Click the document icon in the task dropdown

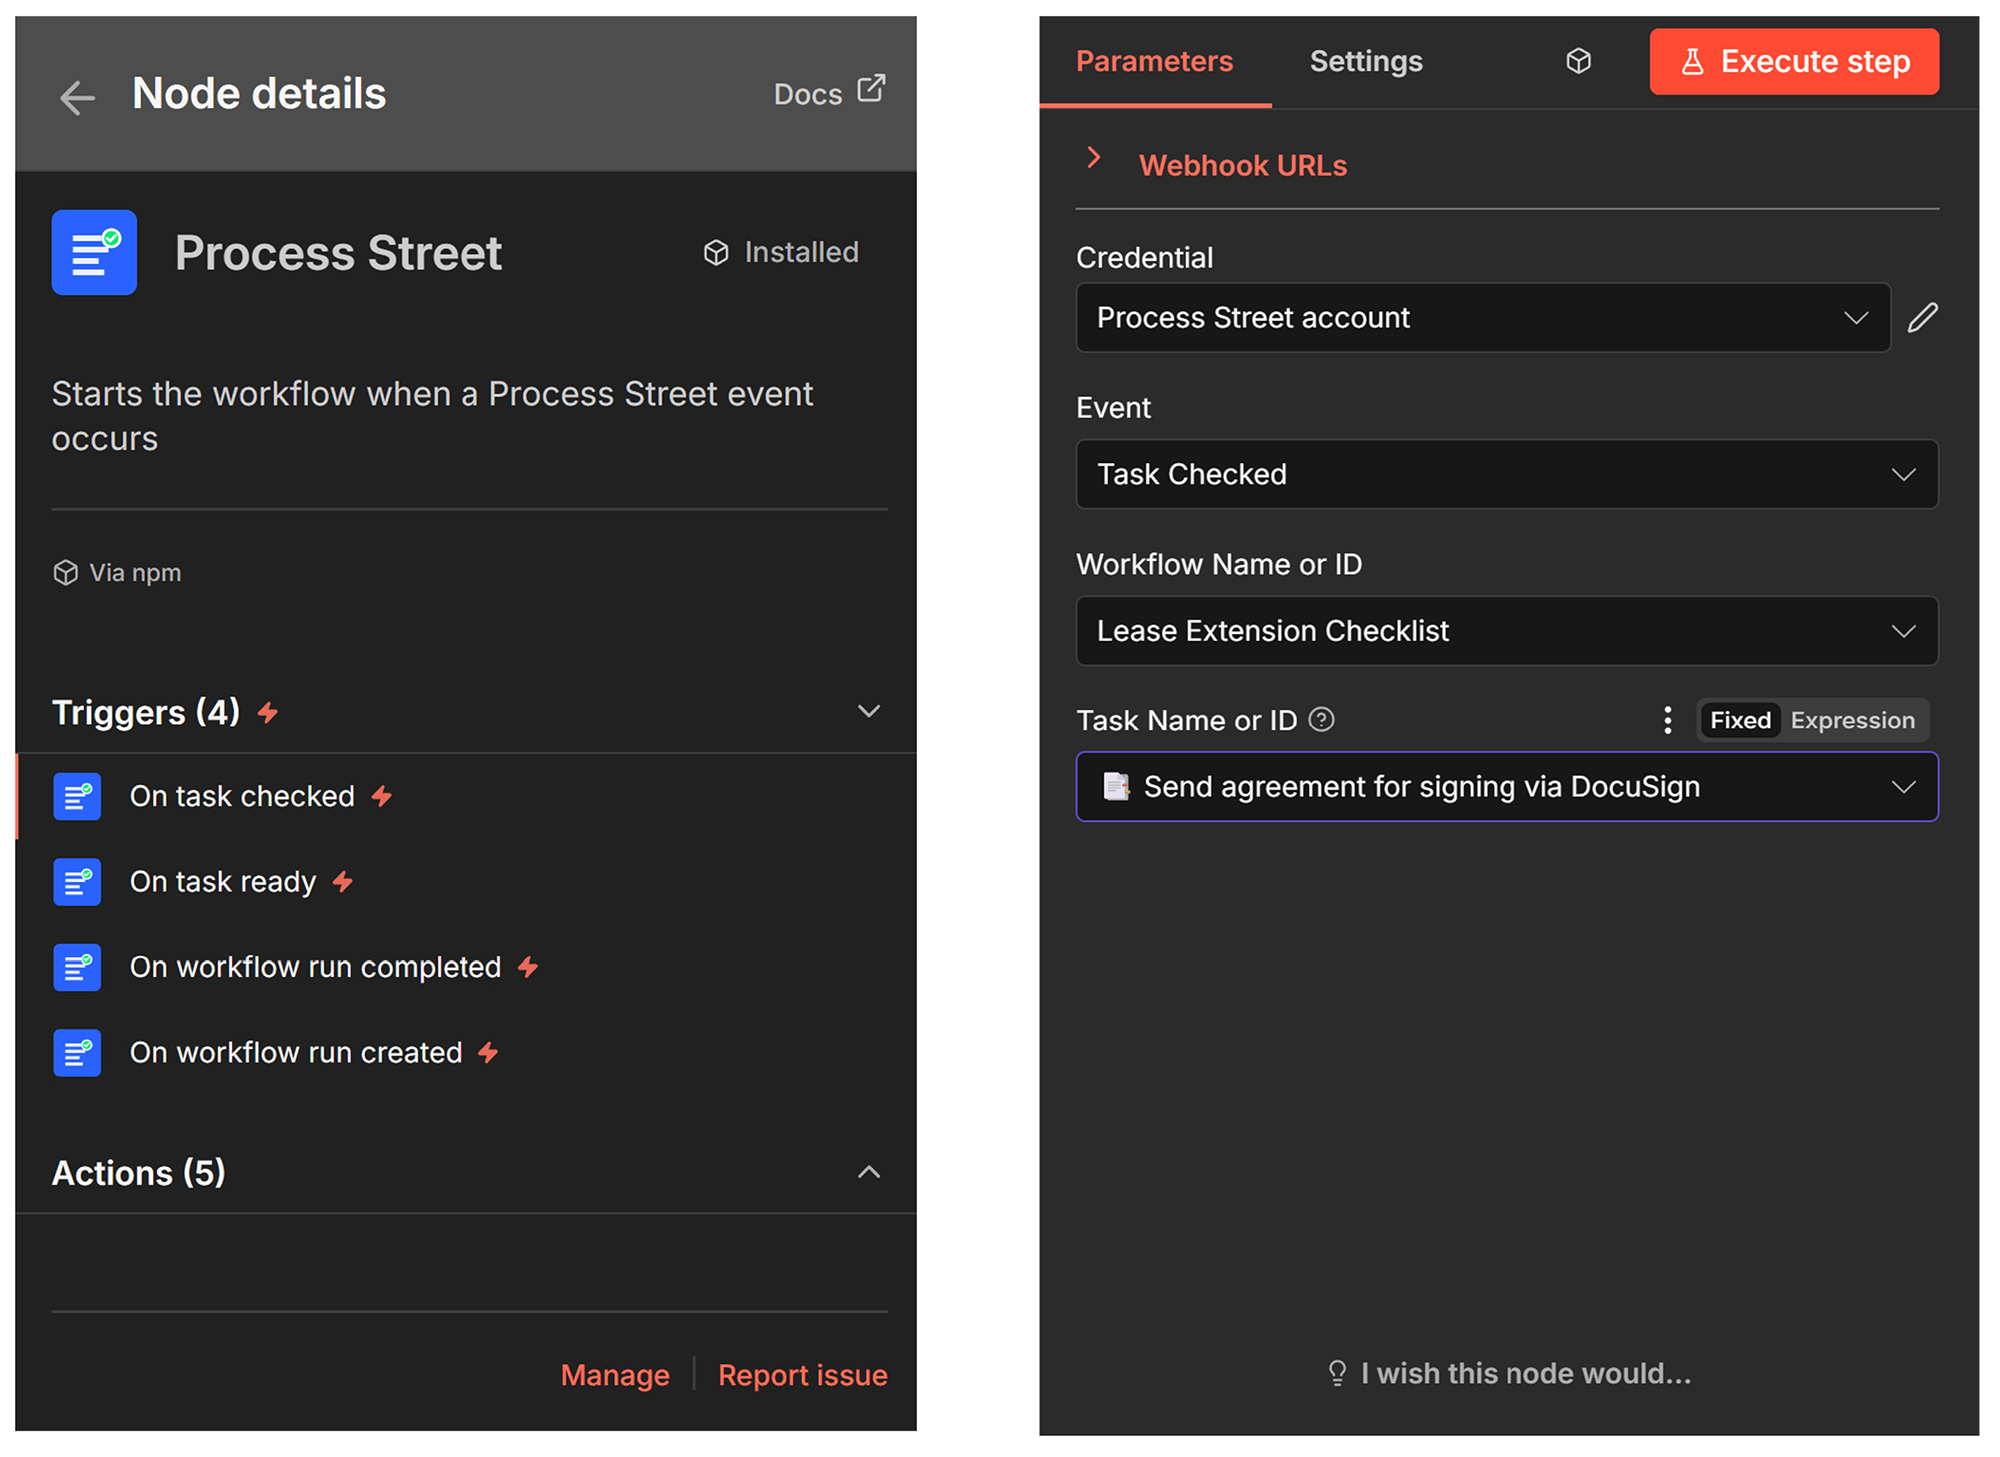tap(1115, 787)
